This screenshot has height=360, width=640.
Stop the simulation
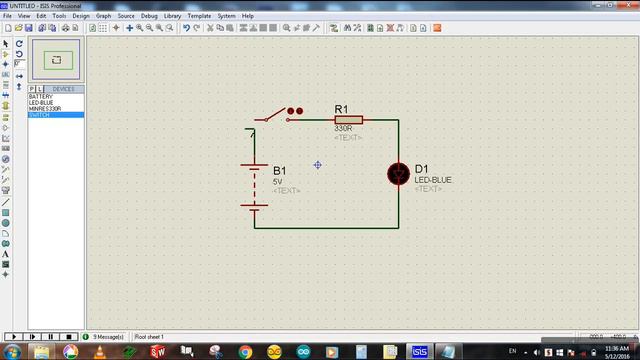[x=69, y=337]
